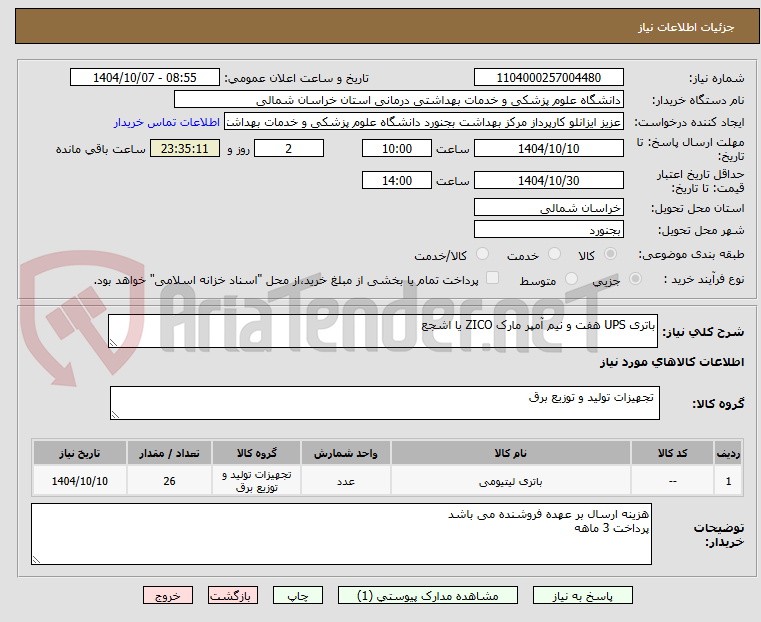Click the خروج exit button
Viewport: 761px width, 622px height.
(x=168, y=595)
